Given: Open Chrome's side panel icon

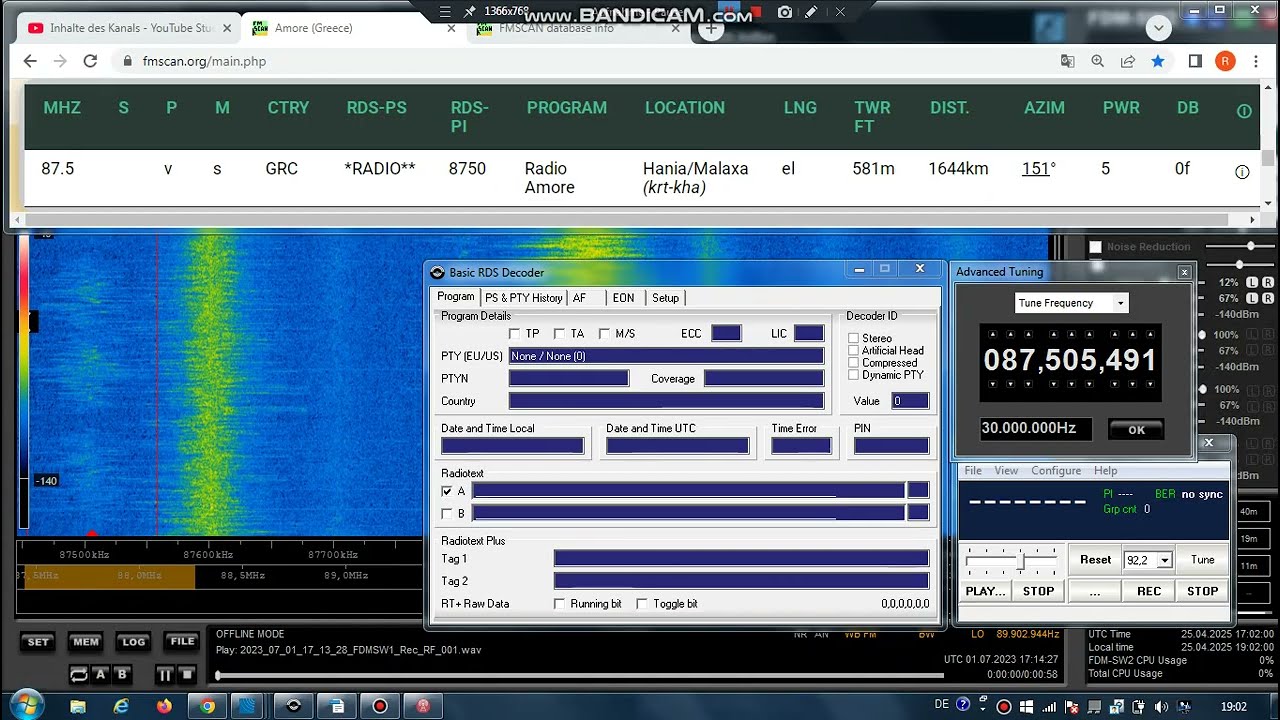Looking at the screenshot, I should (1195, 61).
